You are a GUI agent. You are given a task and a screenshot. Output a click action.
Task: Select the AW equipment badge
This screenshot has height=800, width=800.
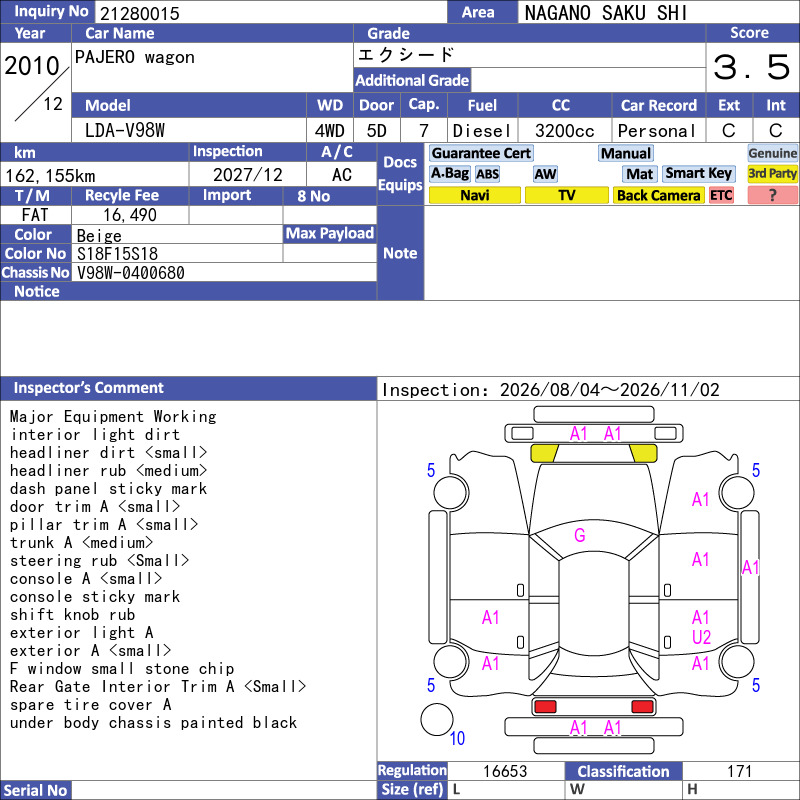(x=545, y=174)
